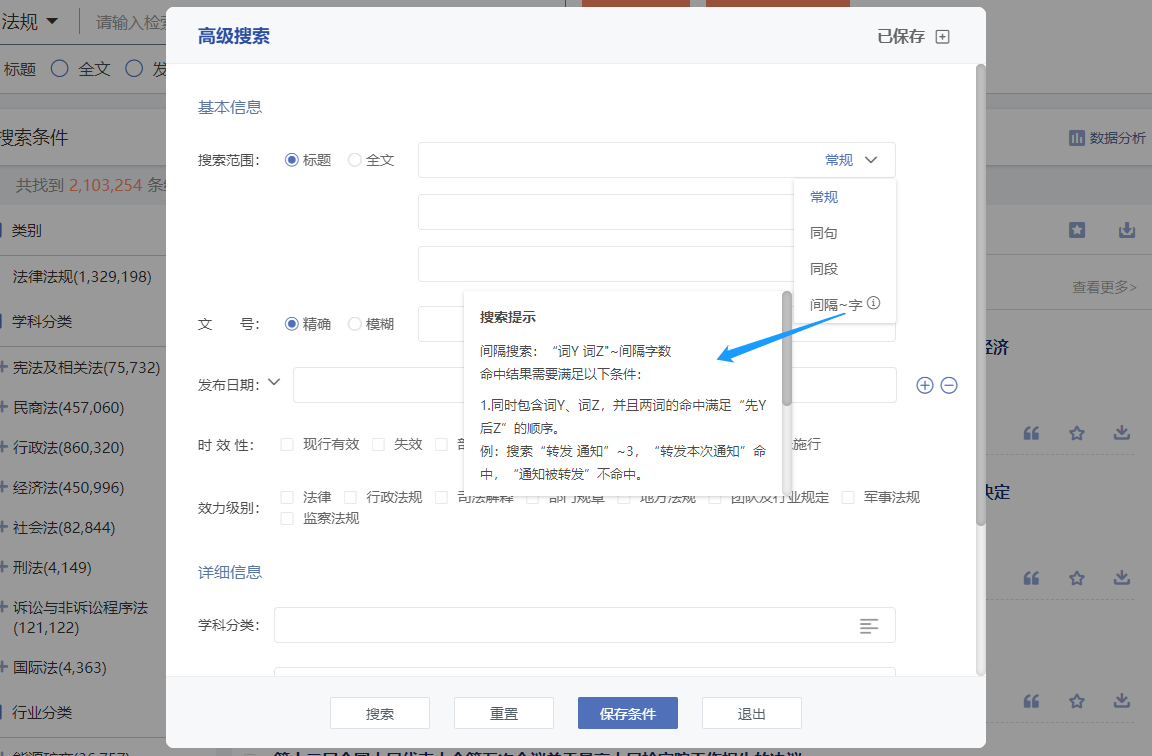Click the add-row plus icon for 发布日期
The image size is (1152, 756).
pos(925,385)
